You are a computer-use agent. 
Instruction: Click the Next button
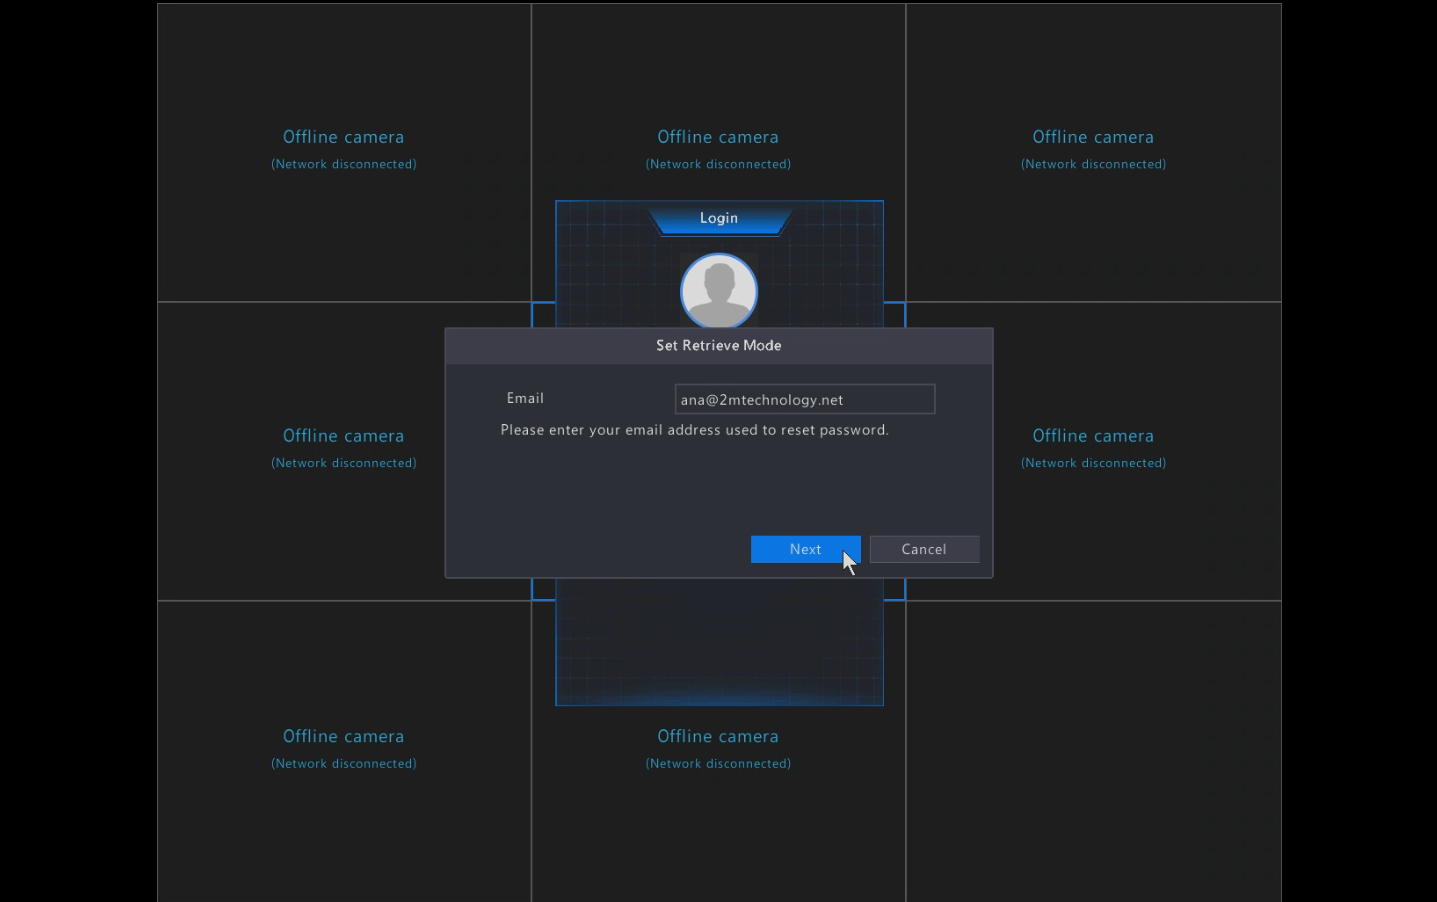[804, 549]
